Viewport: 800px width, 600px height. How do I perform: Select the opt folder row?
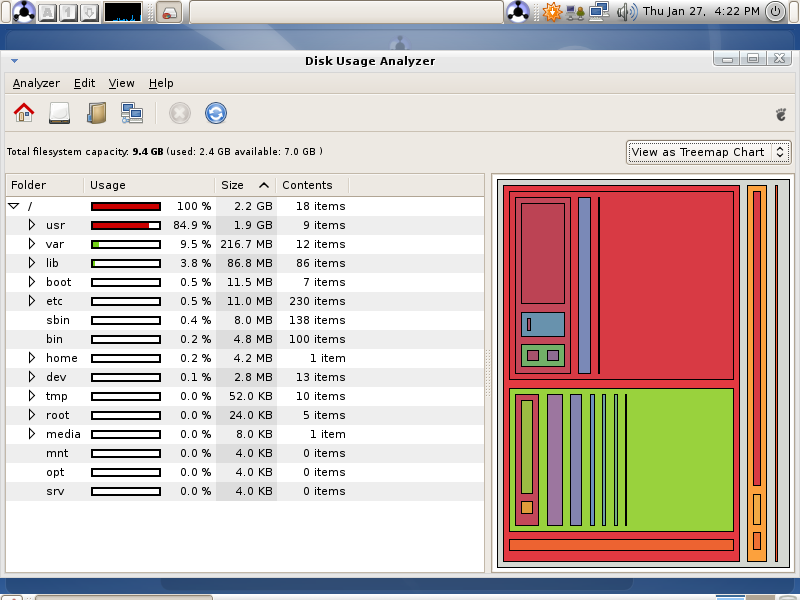(x=245, y=472)
